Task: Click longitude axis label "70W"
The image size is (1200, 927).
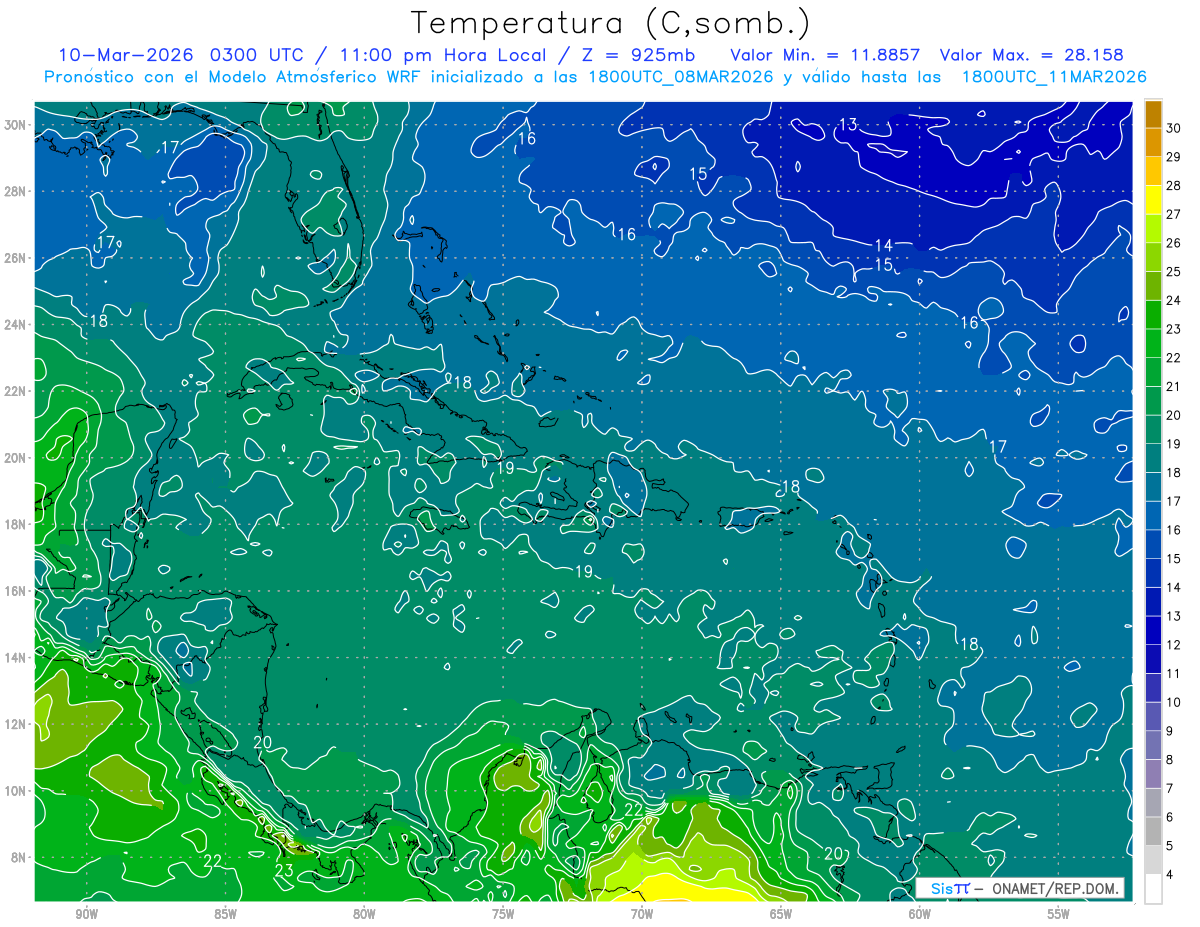Action: point(642,914)
